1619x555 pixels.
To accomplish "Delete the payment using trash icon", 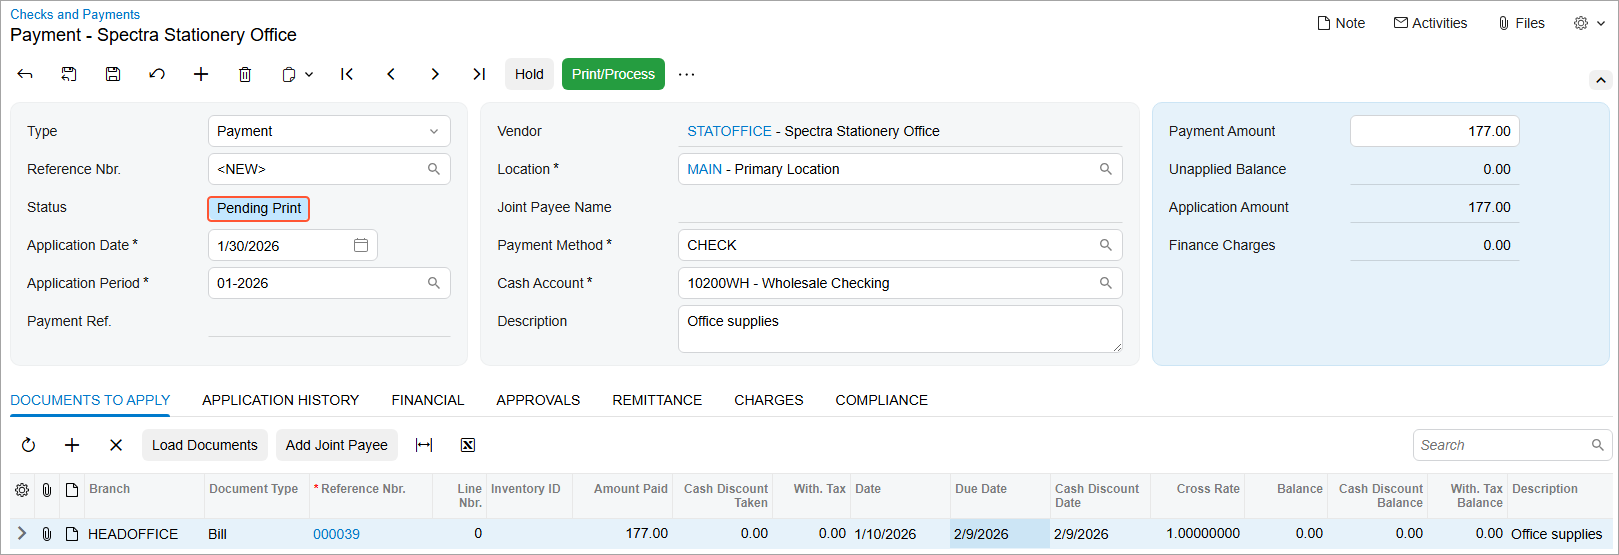I will (x=245, y=74).
